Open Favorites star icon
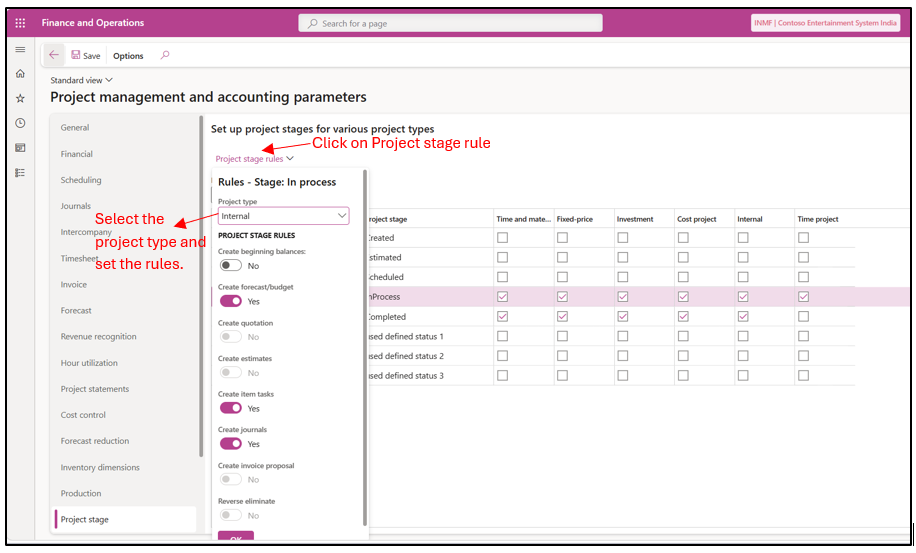Screen dimensions: 916x553 [x=20, y=98]
